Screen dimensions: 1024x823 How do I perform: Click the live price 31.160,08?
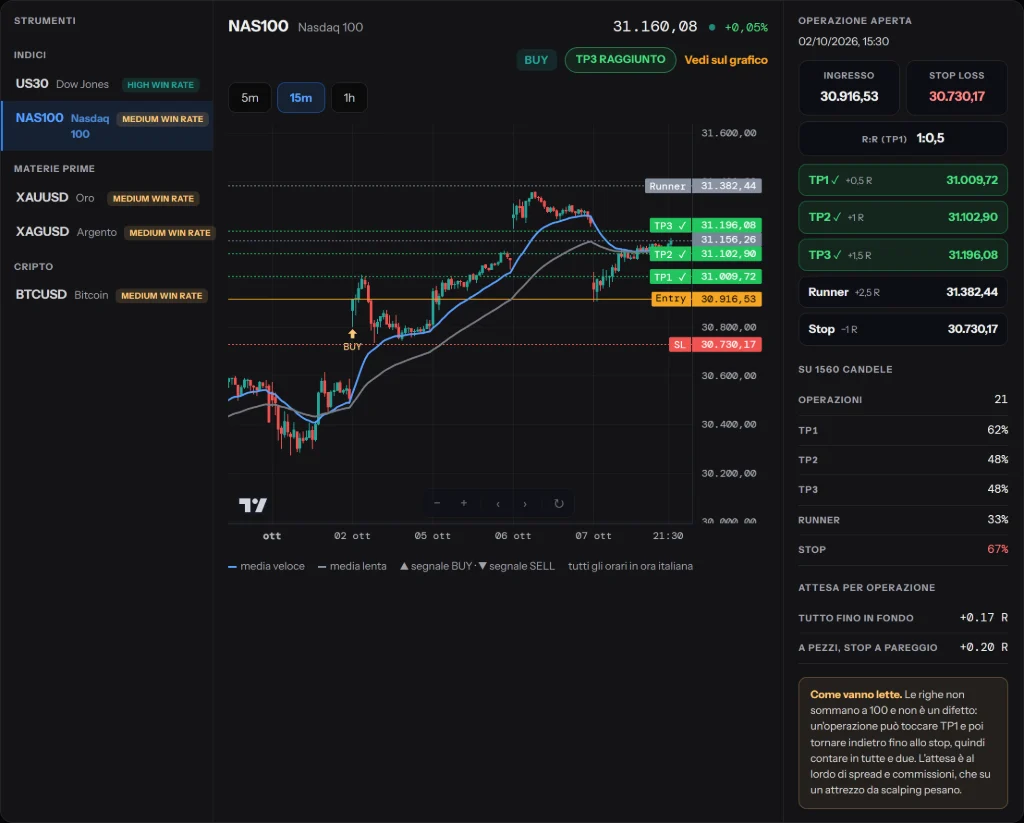point(655,27)
